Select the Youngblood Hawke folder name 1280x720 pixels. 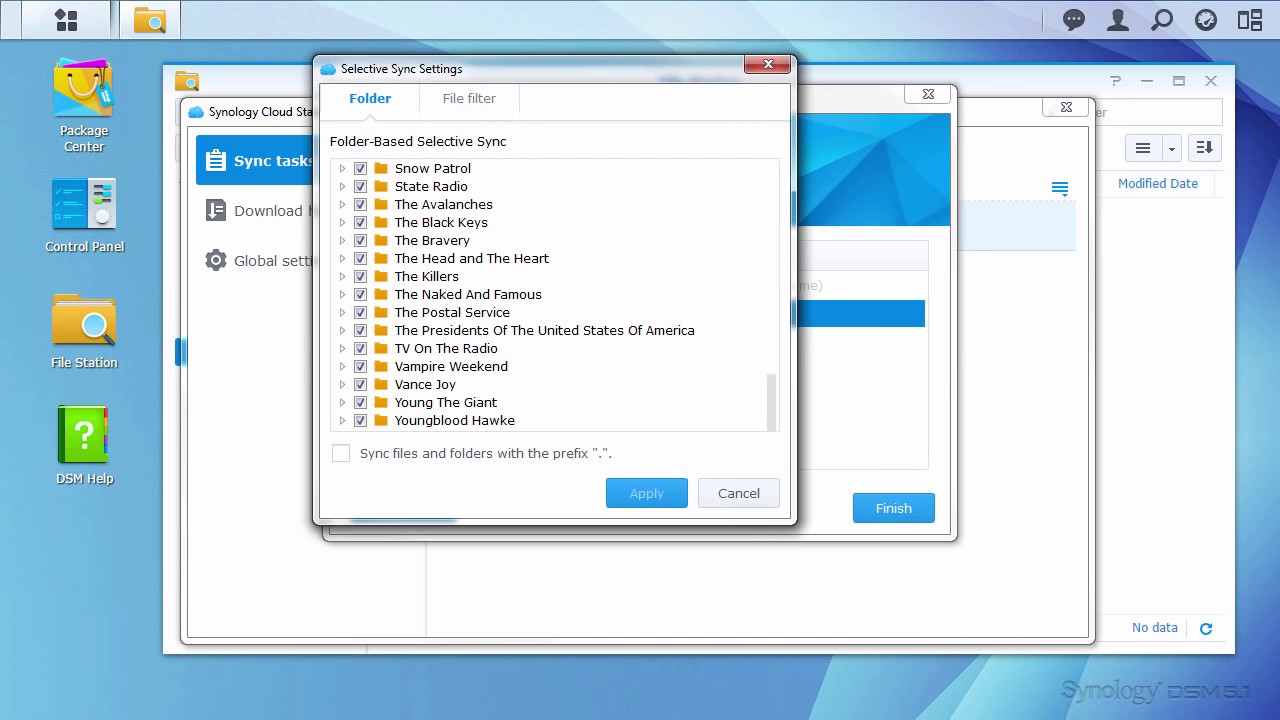click(x=455, y=420)
